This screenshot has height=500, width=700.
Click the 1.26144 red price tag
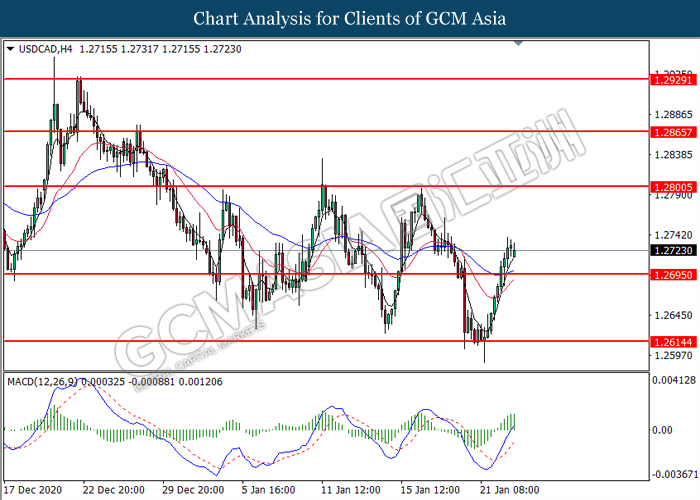click(x=671, y=341)
